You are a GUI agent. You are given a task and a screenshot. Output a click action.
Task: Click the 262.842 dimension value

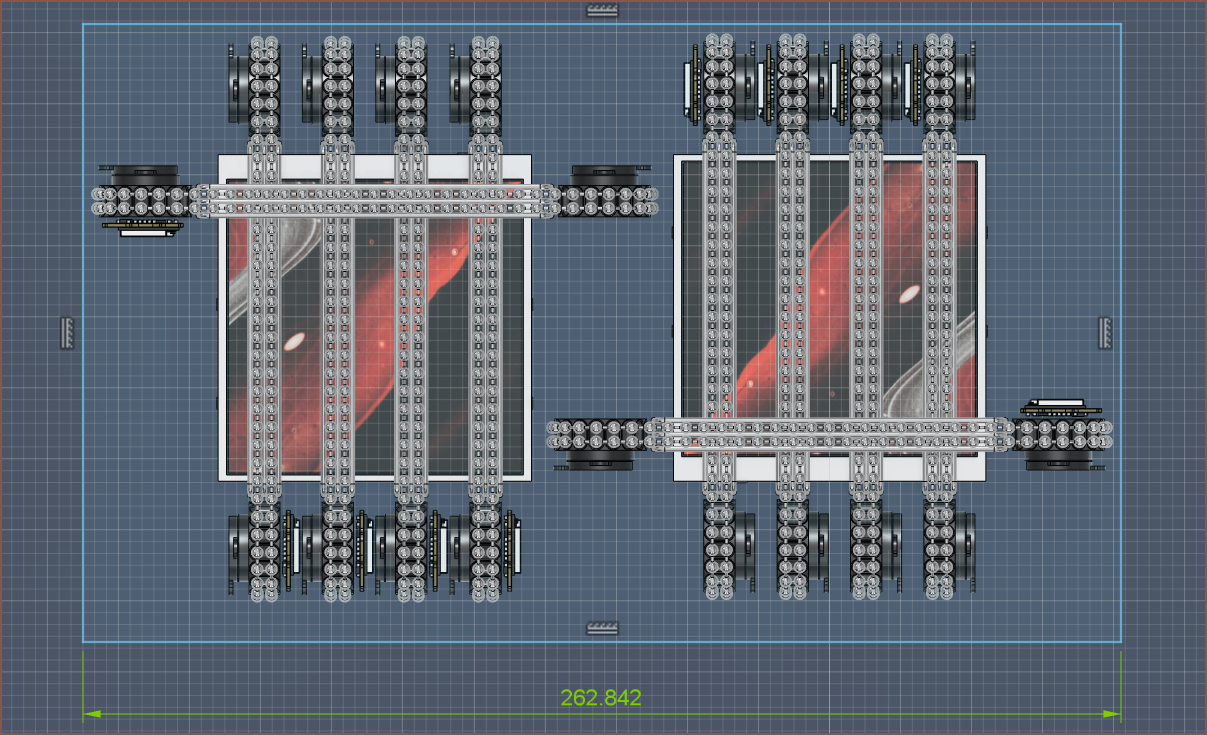(x=601, y=698)
